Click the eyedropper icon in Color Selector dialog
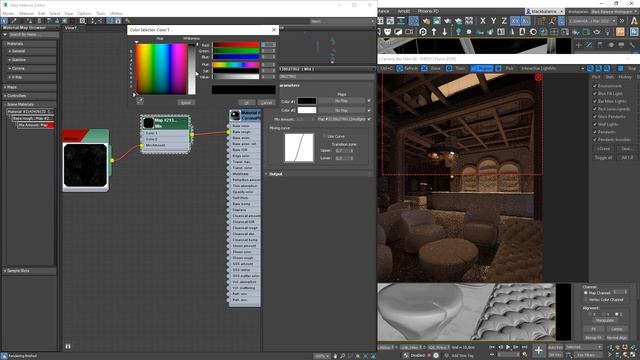The image size is (640, 360). [140, 100]
